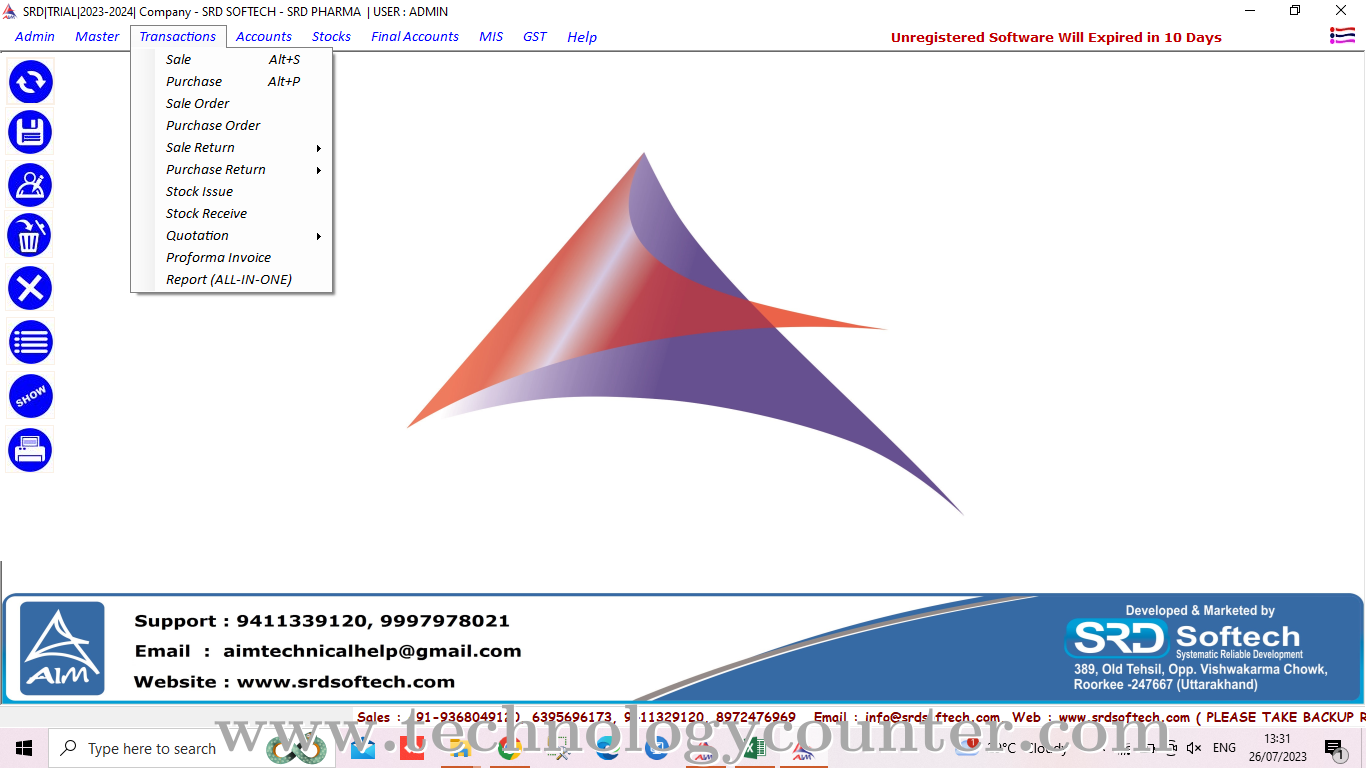The image size is (1366, 768).
Task: Select Stock Receive entry
Action: point(232,214)
